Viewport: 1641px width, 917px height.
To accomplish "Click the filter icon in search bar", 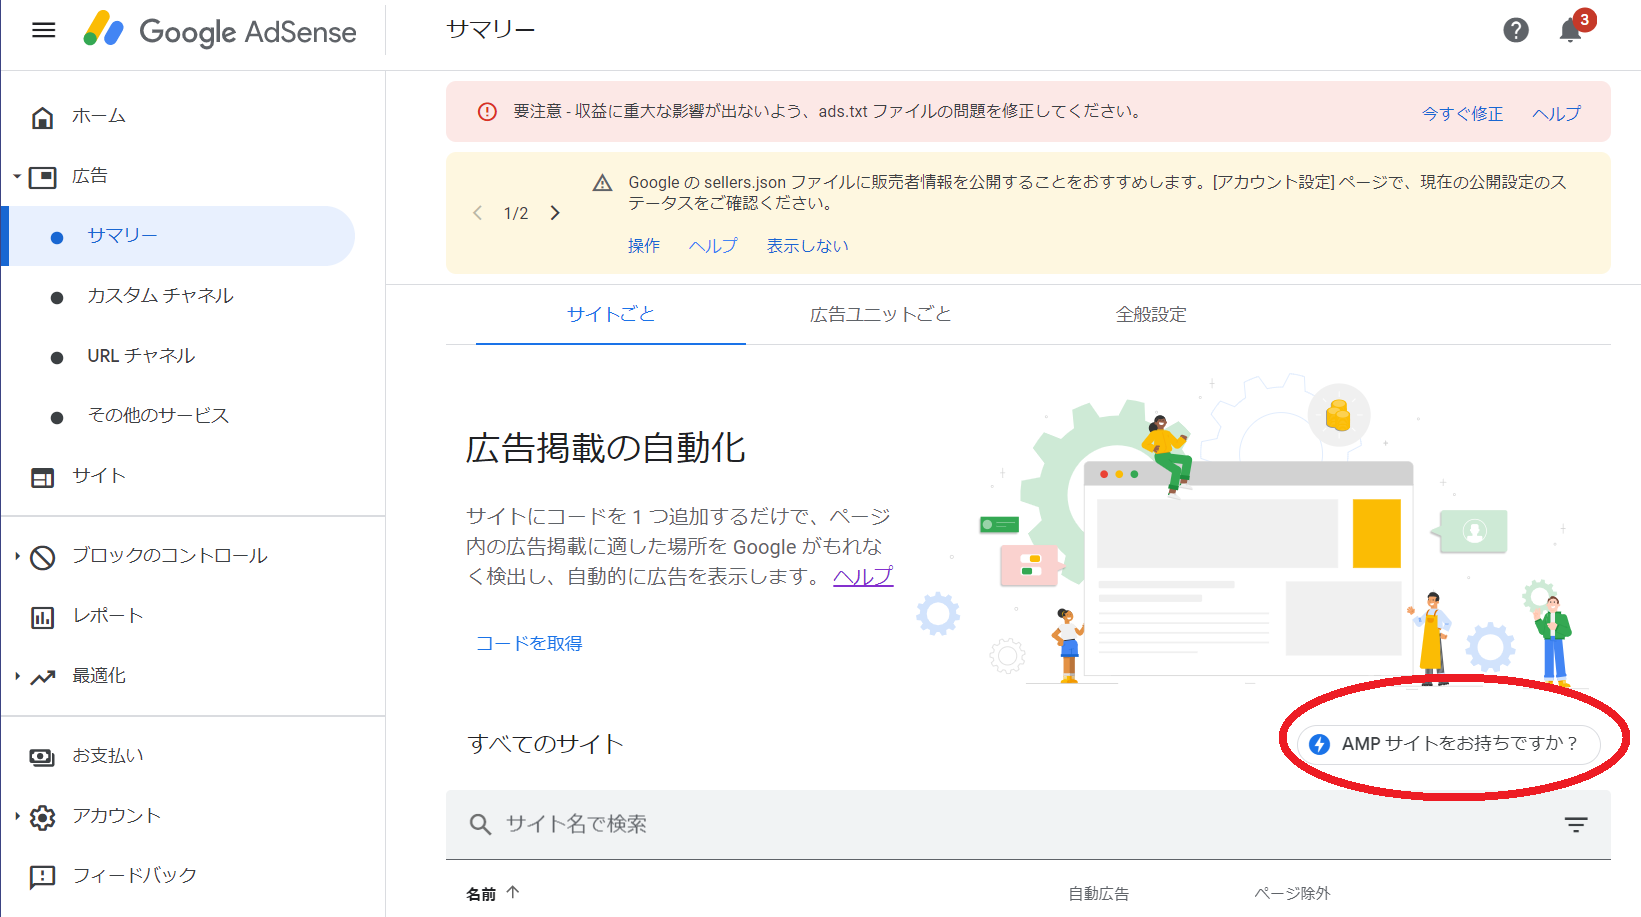I will tap(1575, 825).
